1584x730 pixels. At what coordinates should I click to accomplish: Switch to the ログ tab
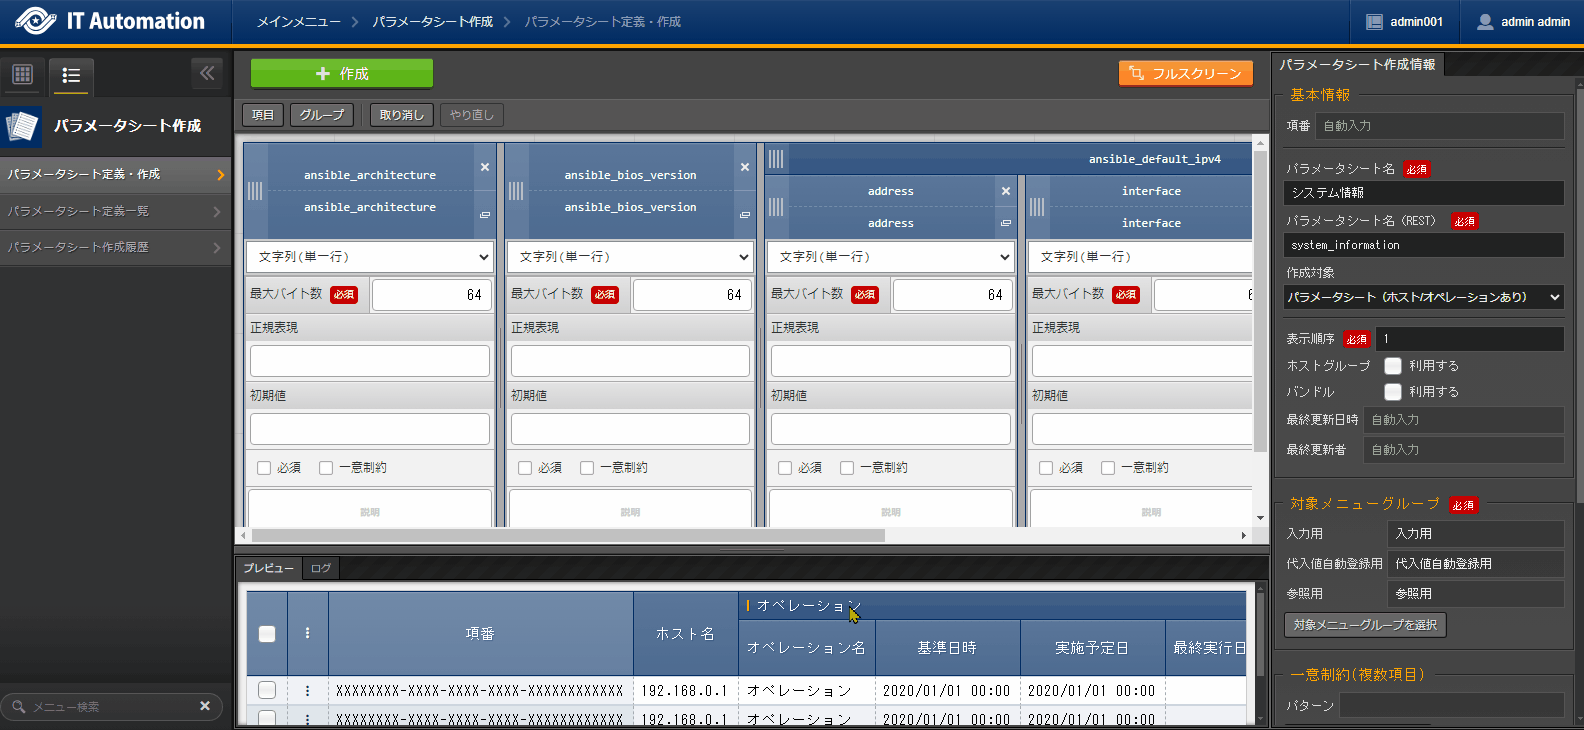(321, 568)
